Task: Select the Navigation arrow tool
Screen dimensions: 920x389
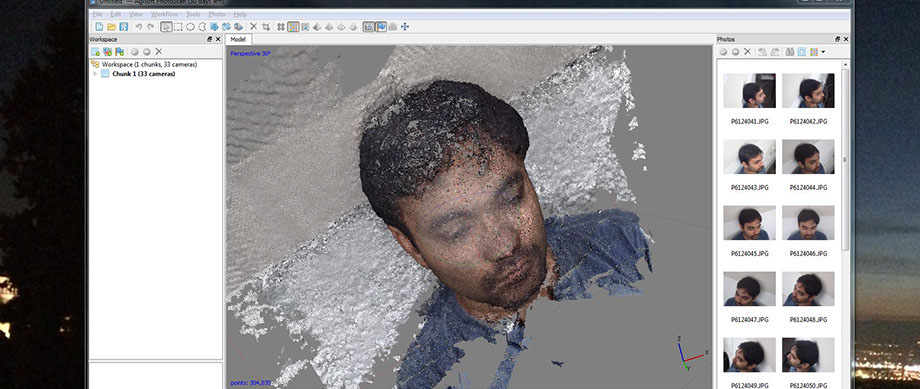Action: (166, 26)
